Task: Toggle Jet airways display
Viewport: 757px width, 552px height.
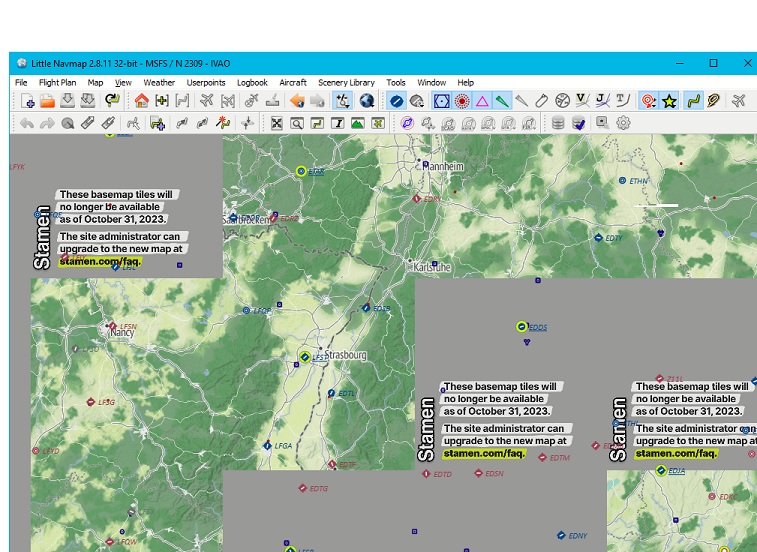Action: pos(603,101)
